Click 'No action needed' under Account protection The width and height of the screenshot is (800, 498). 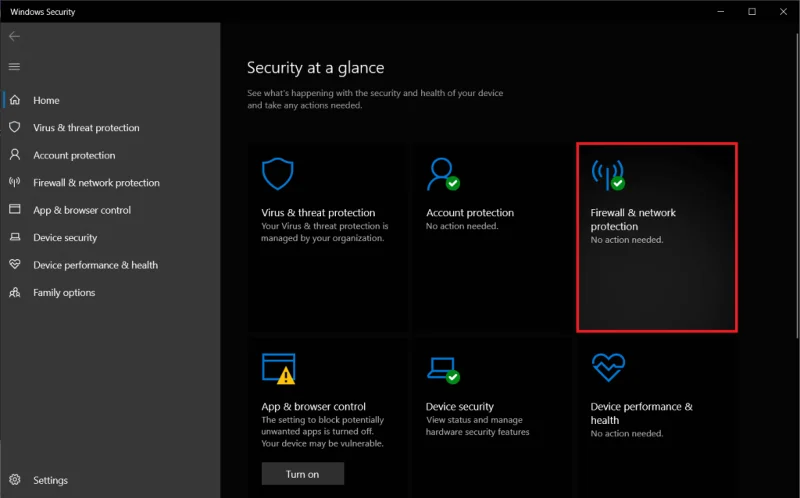tap(462, 226)
